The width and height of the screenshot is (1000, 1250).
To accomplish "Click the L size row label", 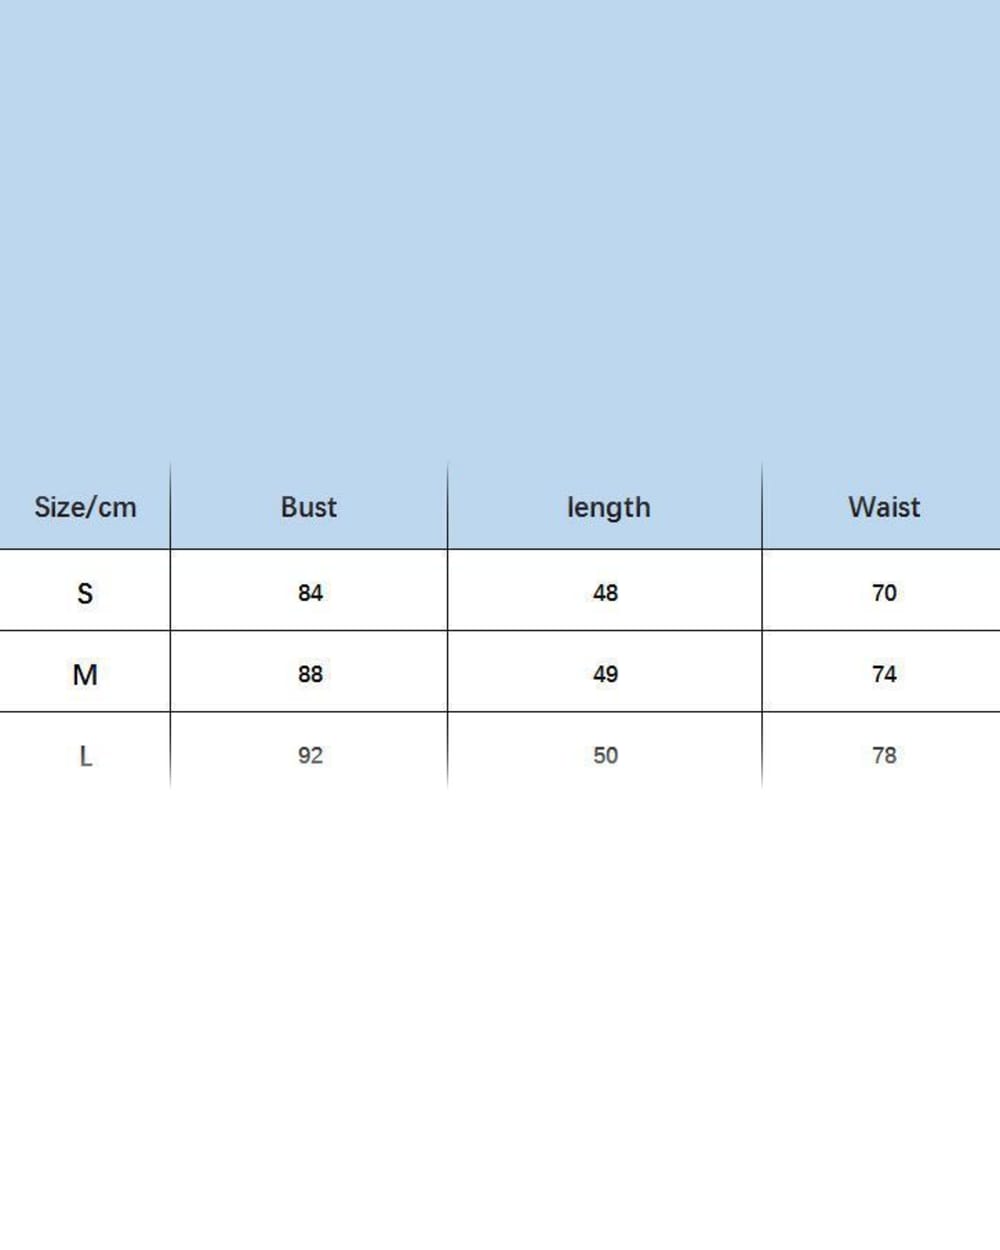I will [x=85, y=756].
